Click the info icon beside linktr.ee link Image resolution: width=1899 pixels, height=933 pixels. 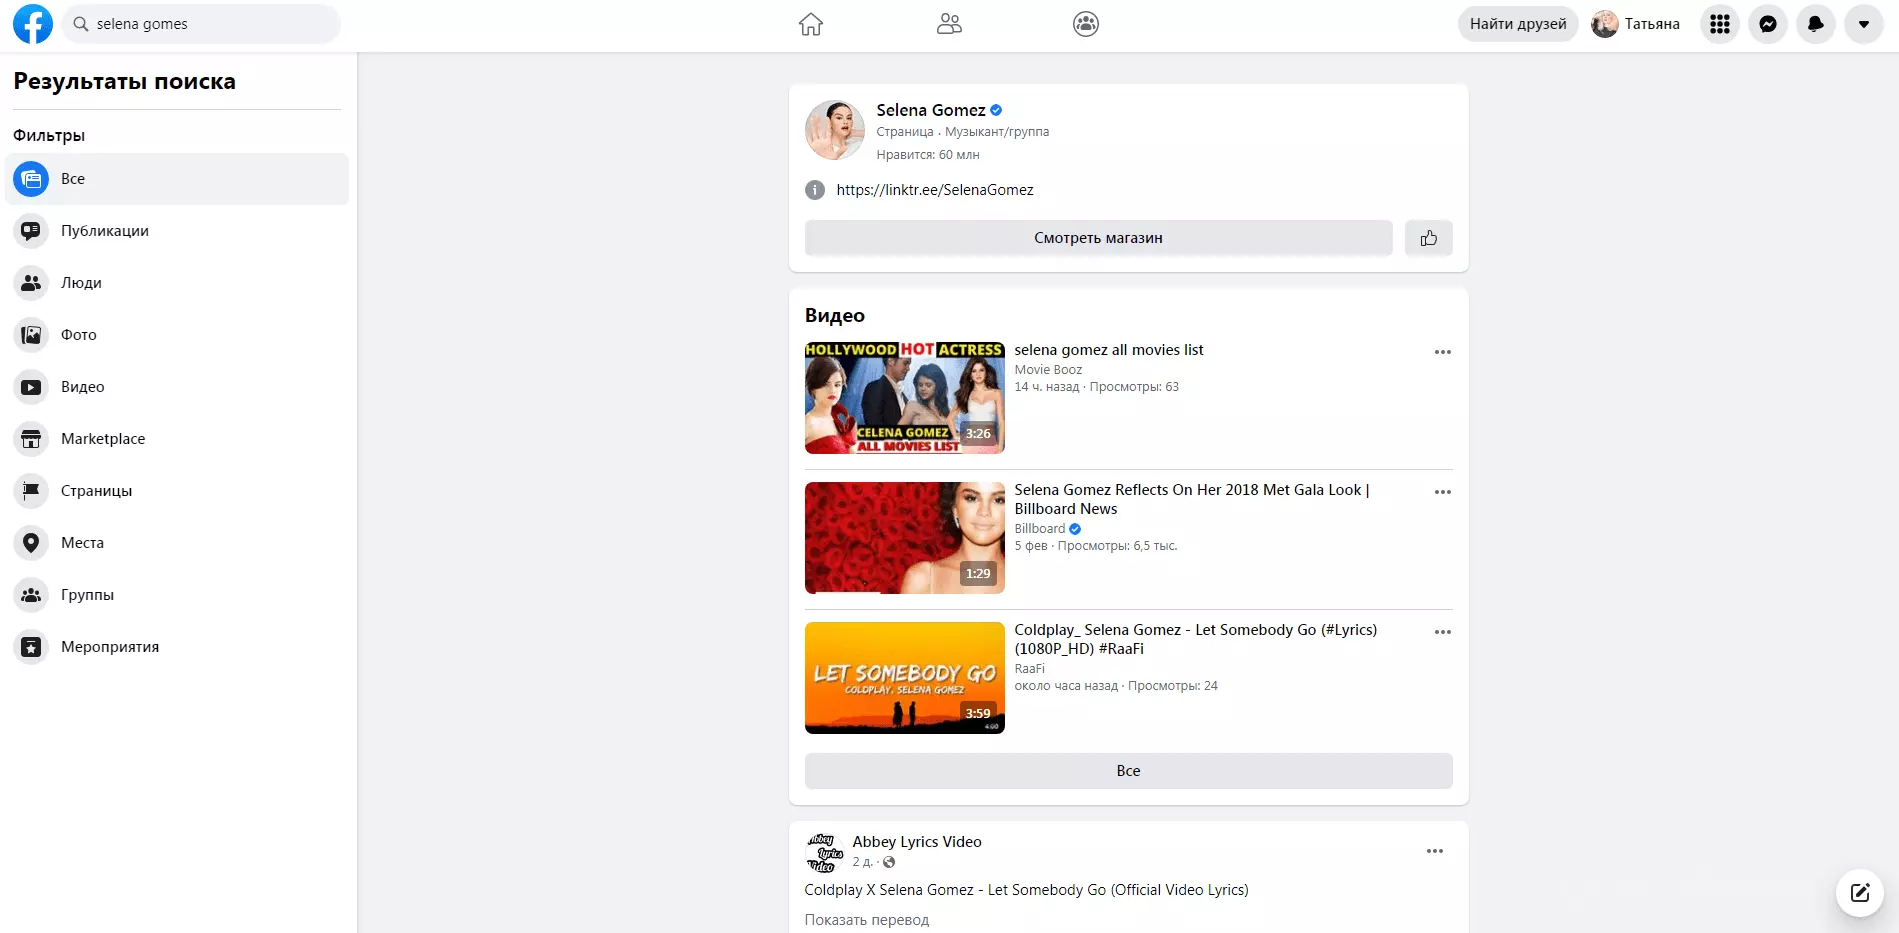point(815,190)
